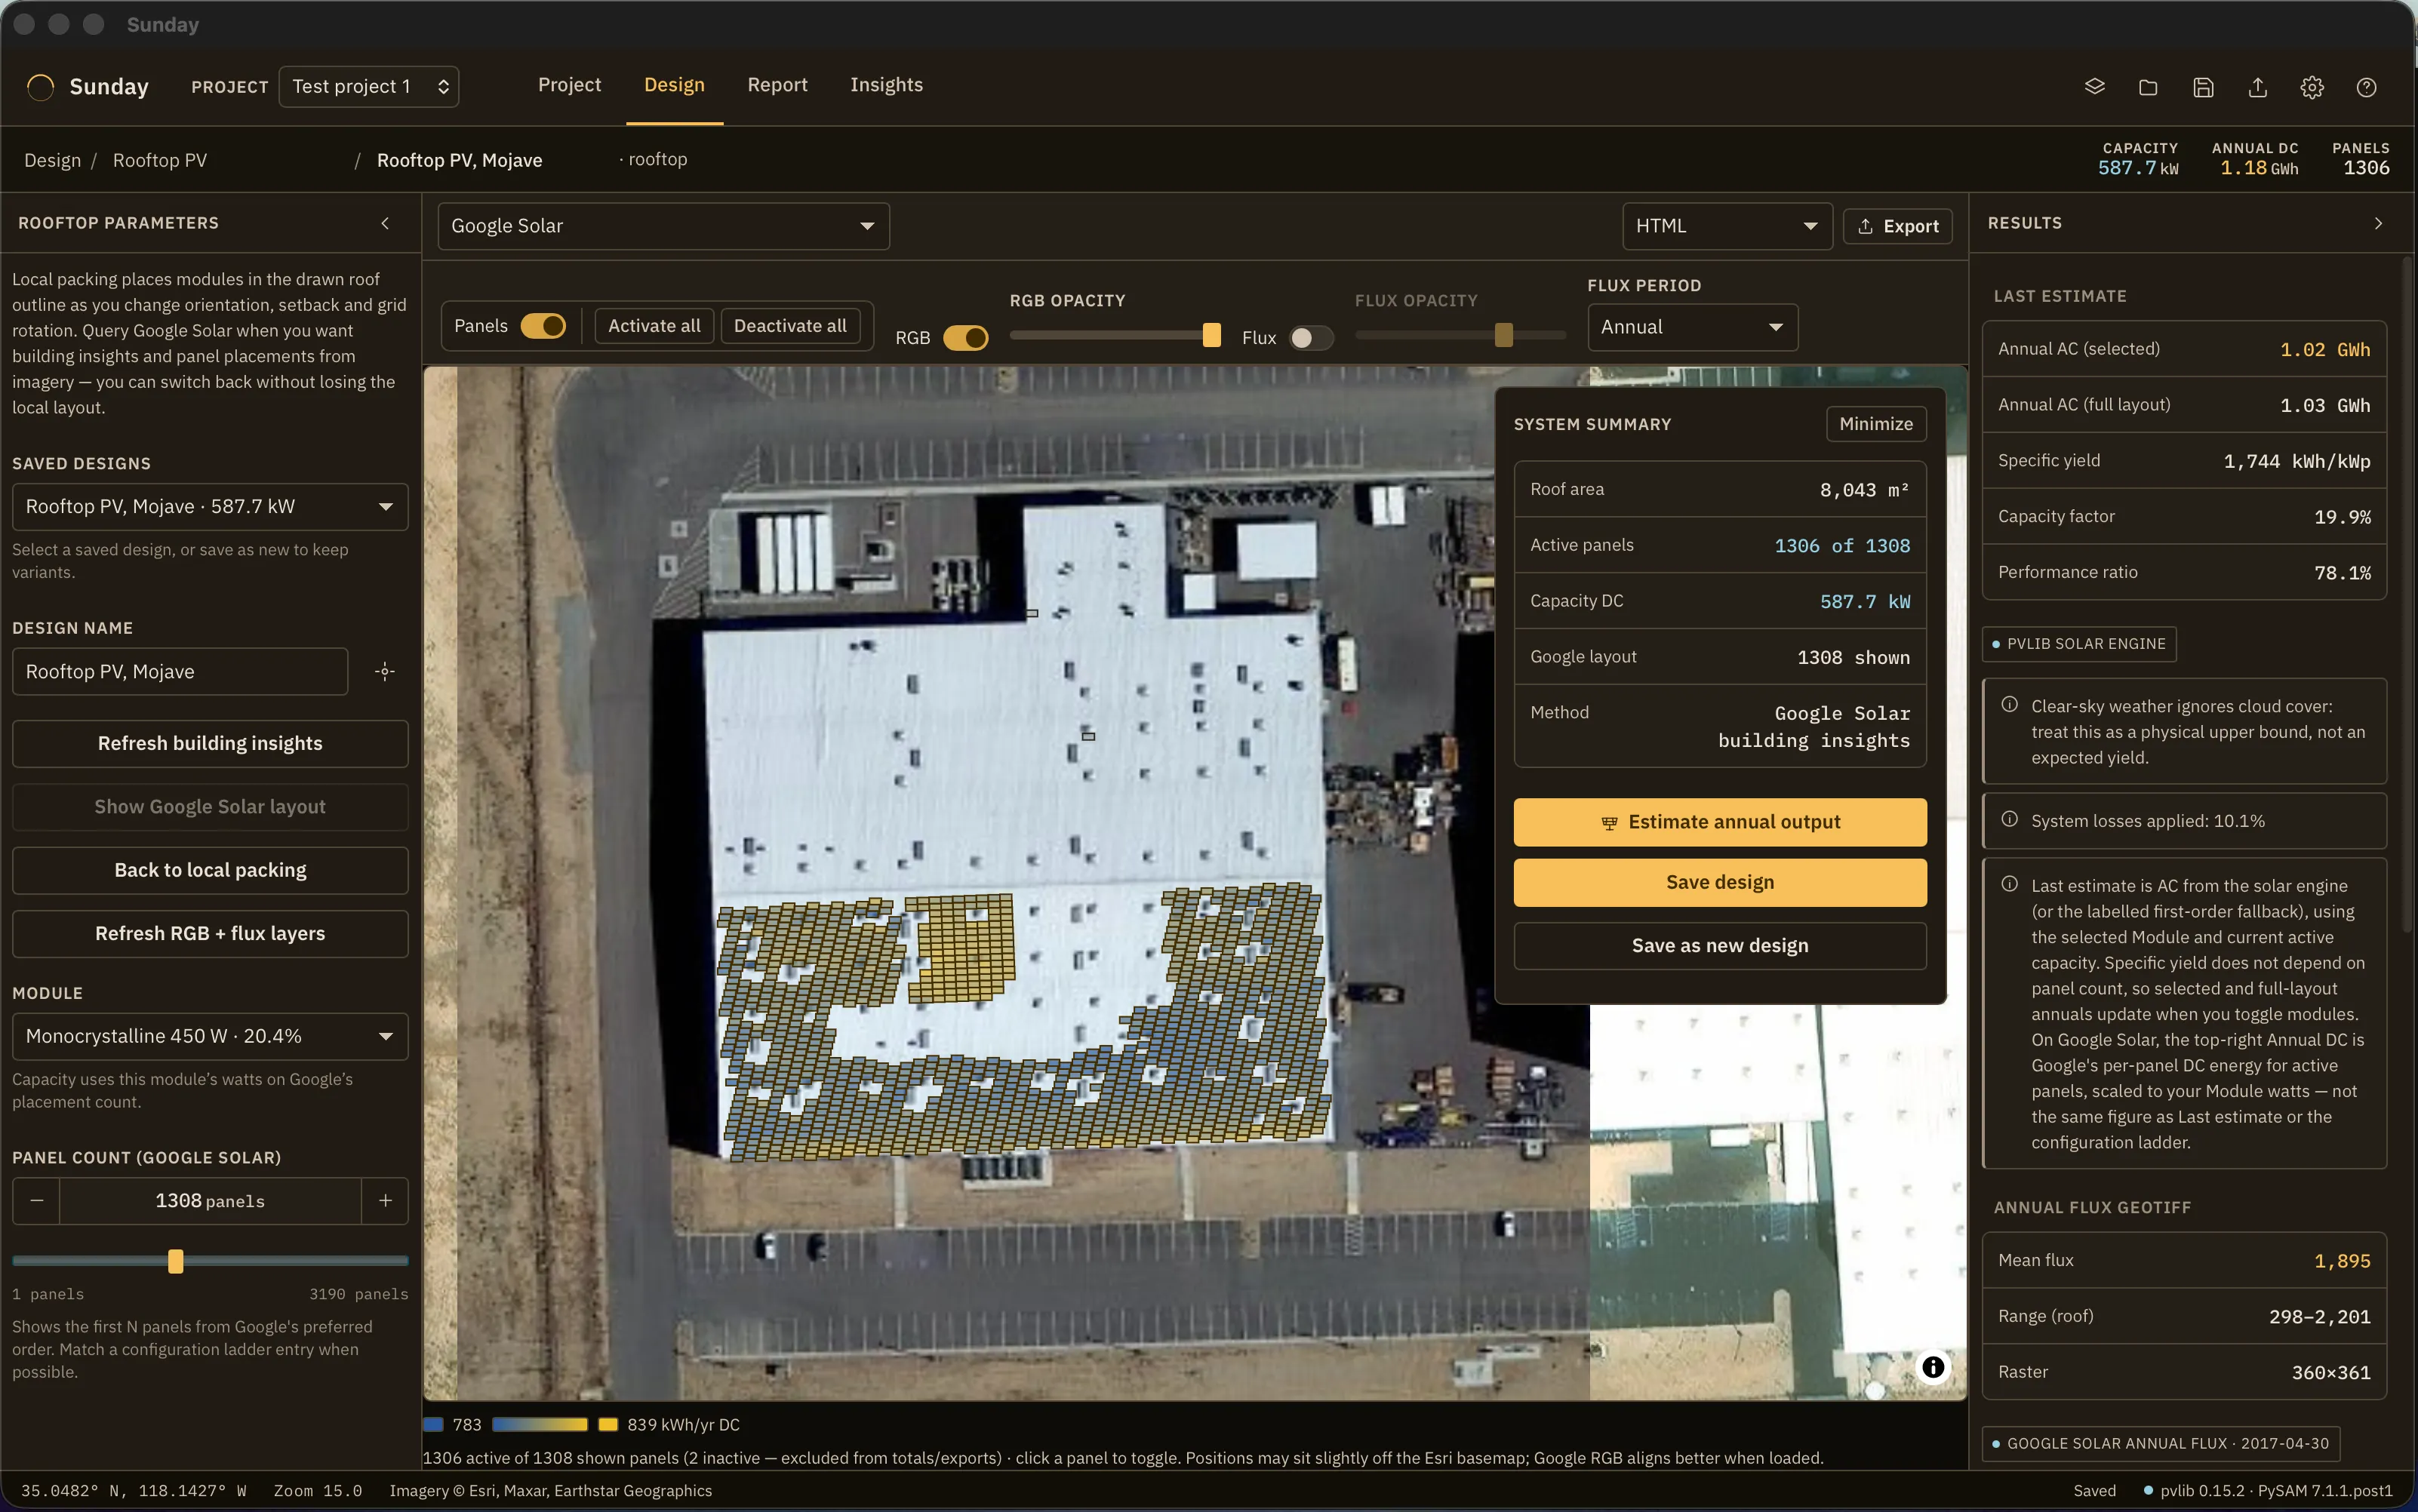Click Estimate annual output button
Image resolution: width=2418 pixels, height=1512 pixels.
[x=1719, y=822]
